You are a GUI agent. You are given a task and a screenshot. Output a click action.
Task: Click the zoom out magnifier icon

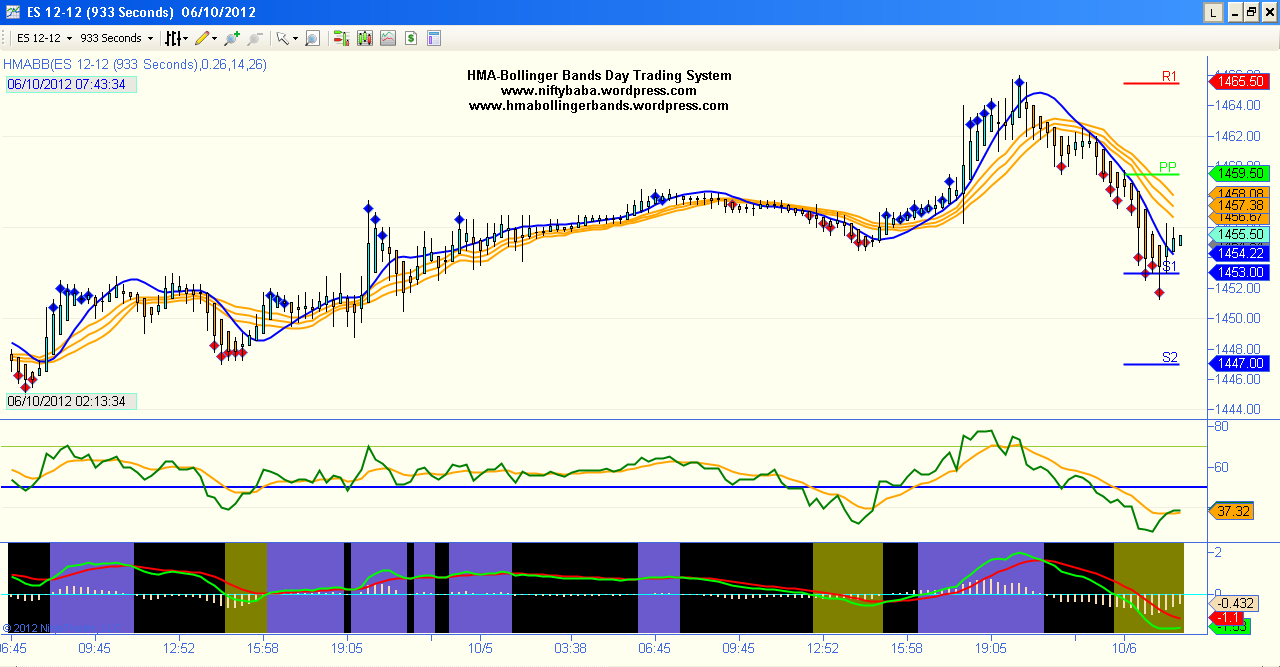[x=254, y=38]
